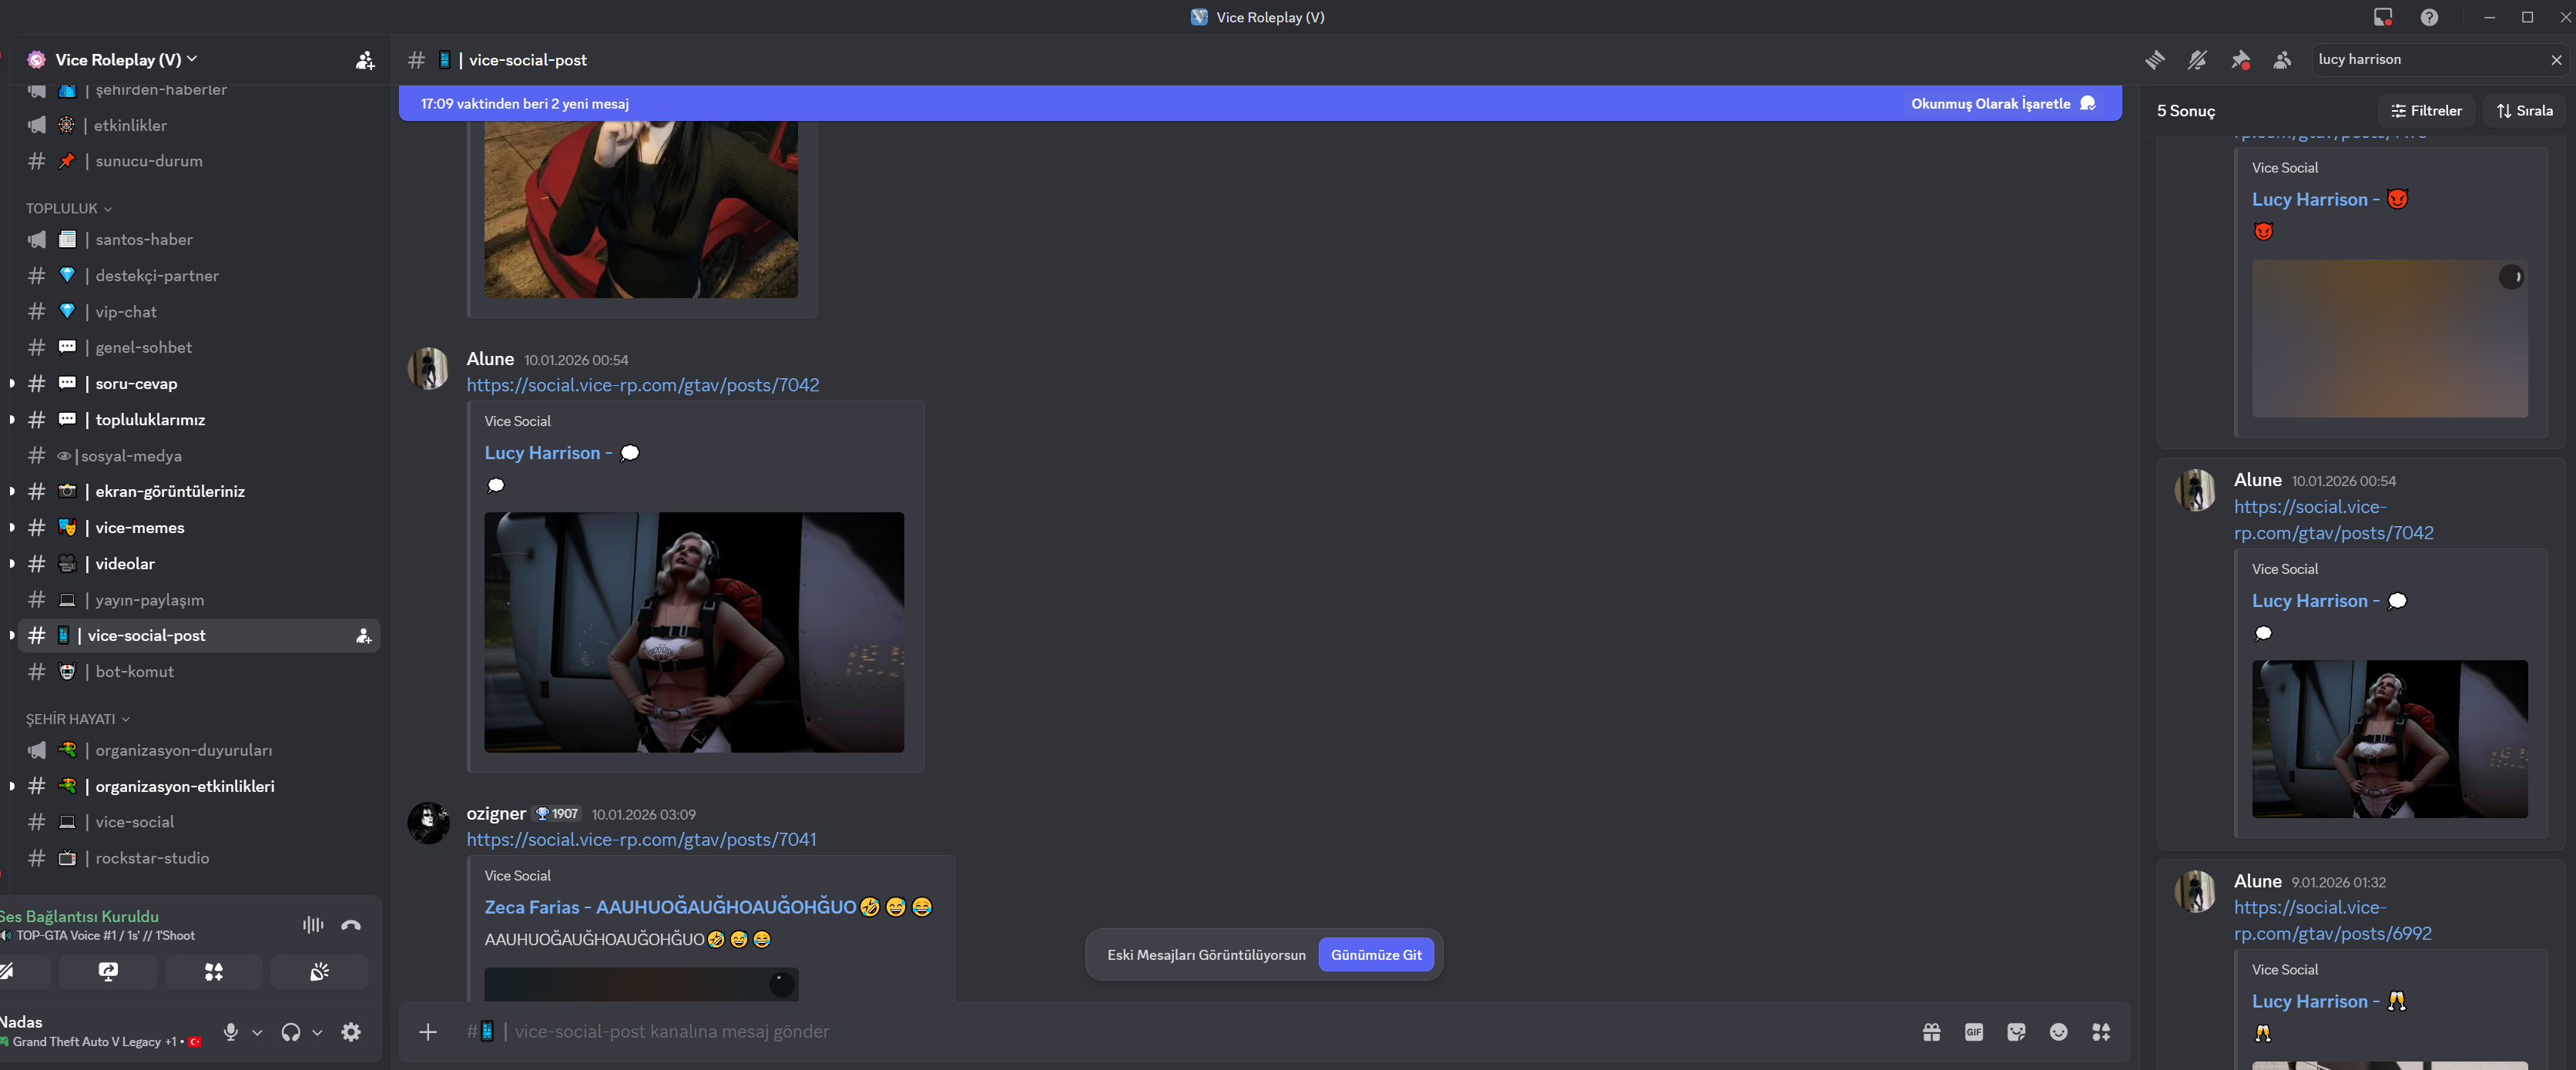2576x1070 pixels.
Task: Select the genel-sohbet channel
Action: click(199, 347)
